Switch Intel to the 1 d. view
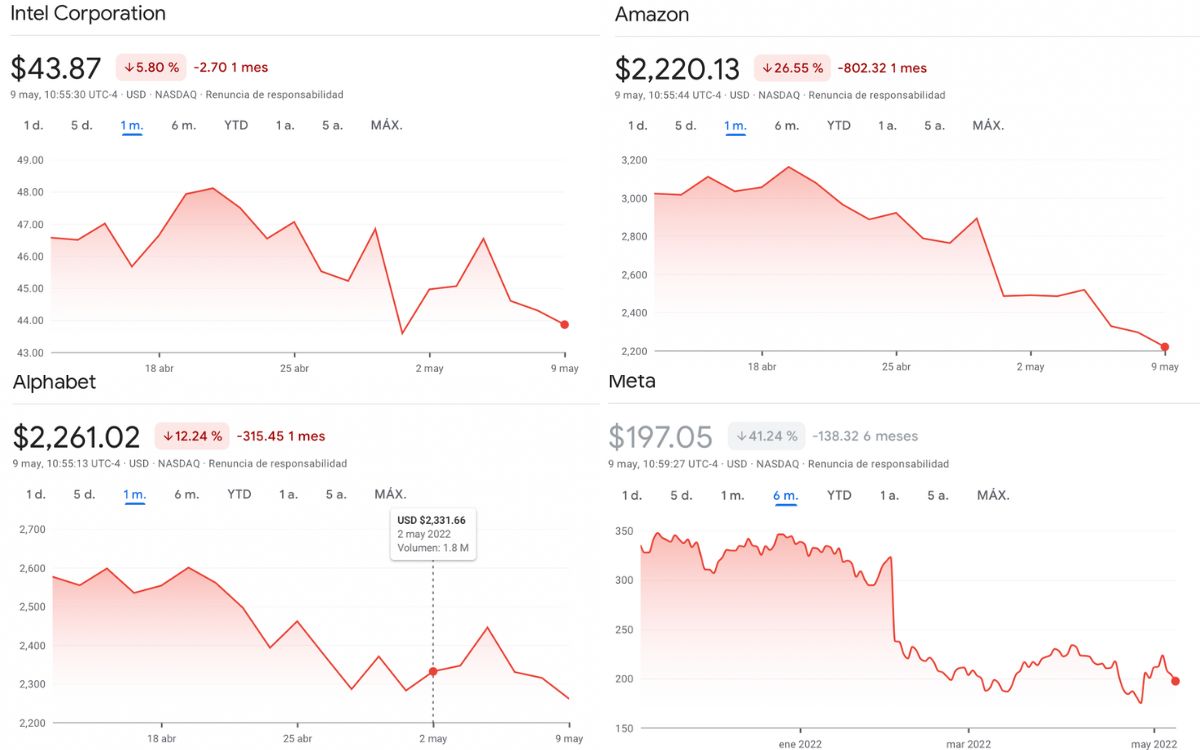Image resolution: width=1200 pixels, height=750 pixels. [x=31, y=126]
